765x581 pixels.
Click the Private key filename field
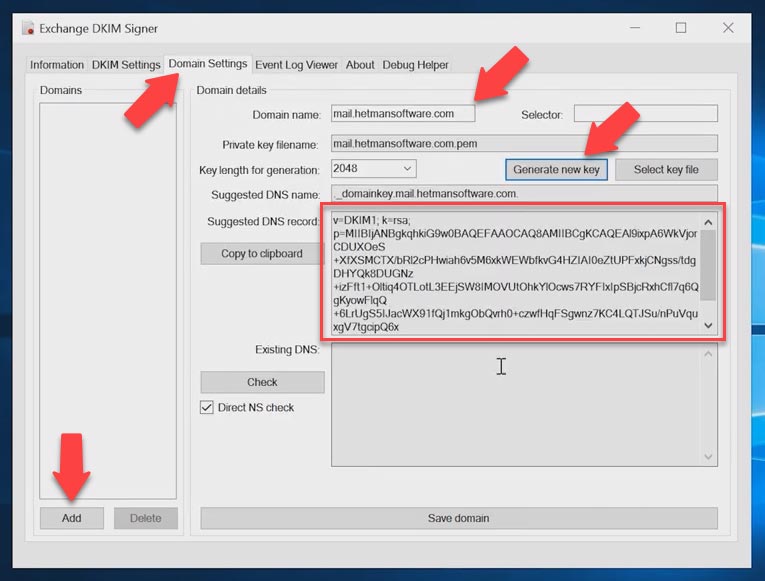click(524, 143)
